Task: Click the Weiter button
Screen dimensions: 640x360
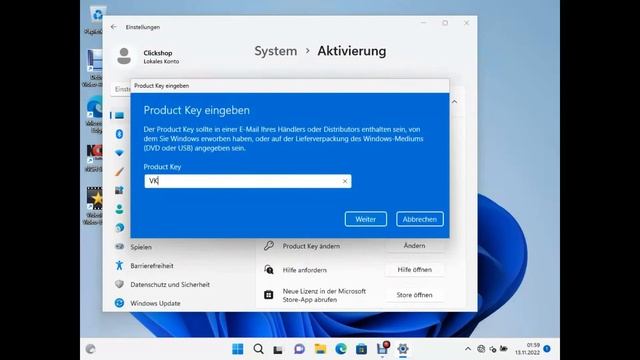Action: tap(366, 219)
